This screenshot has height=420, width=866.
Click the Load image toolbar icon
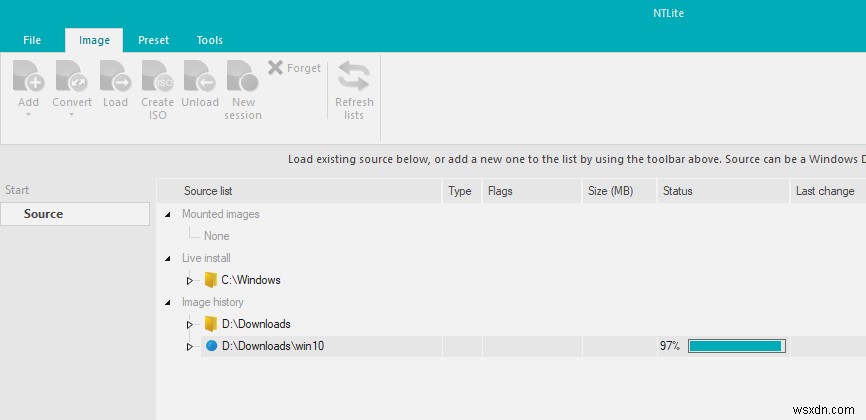(x=115, y=76)
